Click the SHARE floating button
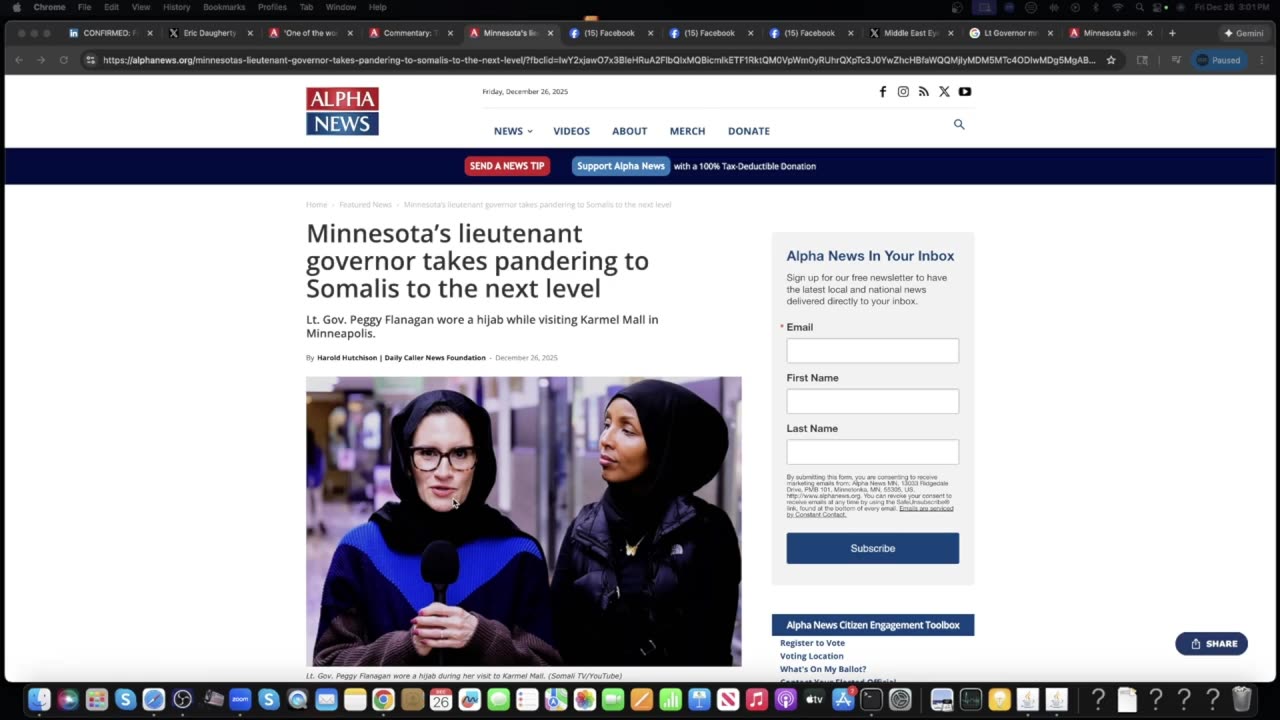Viewport: 1280px width, 720px height. (1211, 644)
